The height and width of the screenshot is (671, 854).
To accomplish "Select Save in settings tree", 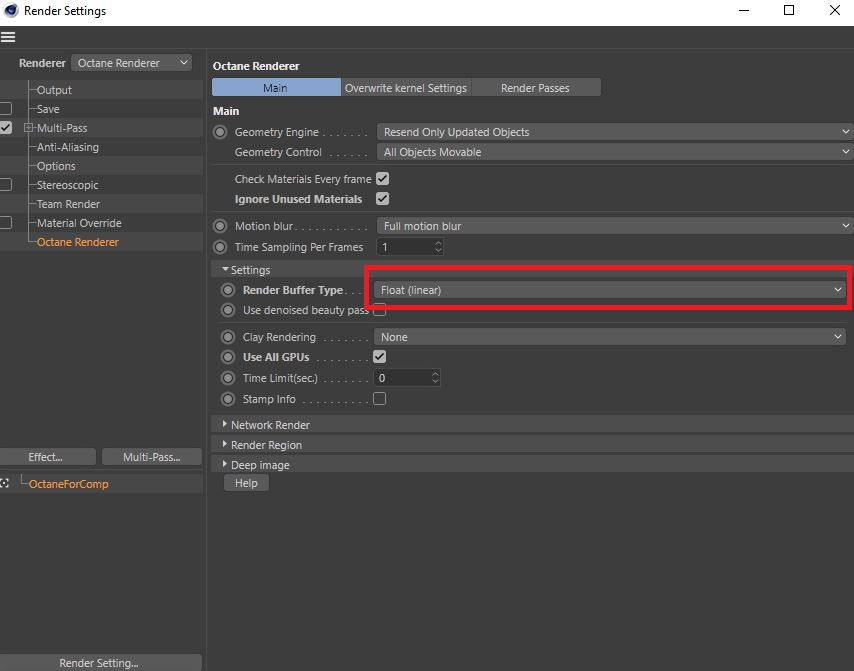I will click(48, 109).
